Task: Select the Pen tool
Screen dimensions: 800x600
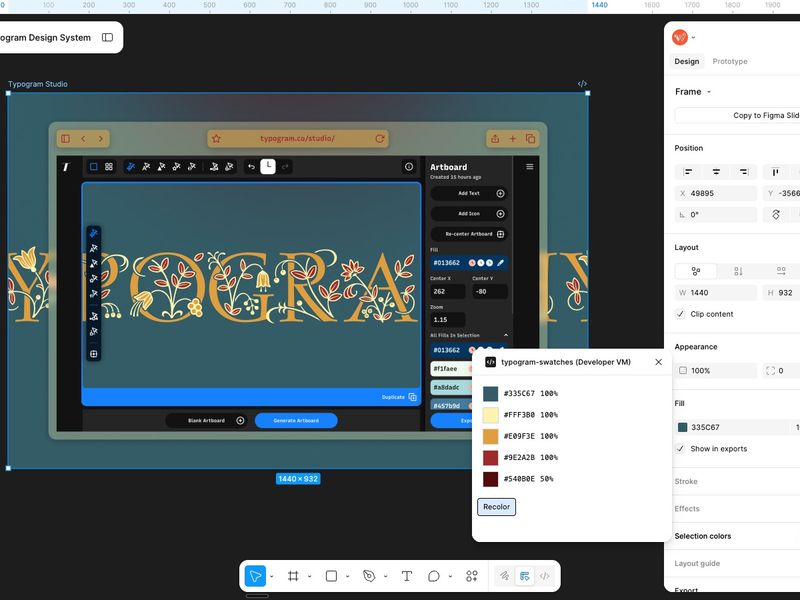Action: [369, 576]
